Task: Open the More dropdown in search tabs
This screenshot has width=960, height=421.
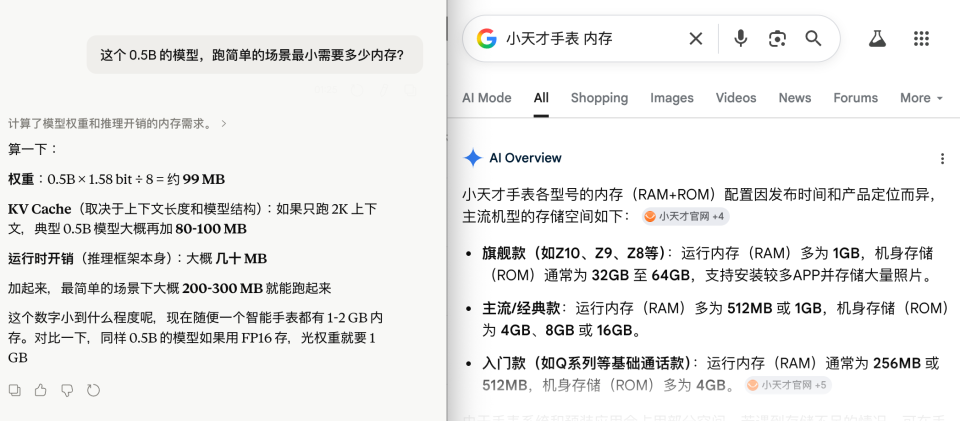Action: [921, 98]
